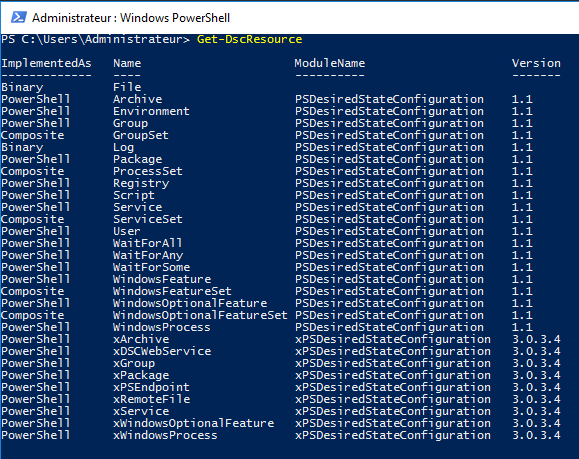Select the resource name WindowsFeature
The image size is (579, 459).
[x=162, y=279]
